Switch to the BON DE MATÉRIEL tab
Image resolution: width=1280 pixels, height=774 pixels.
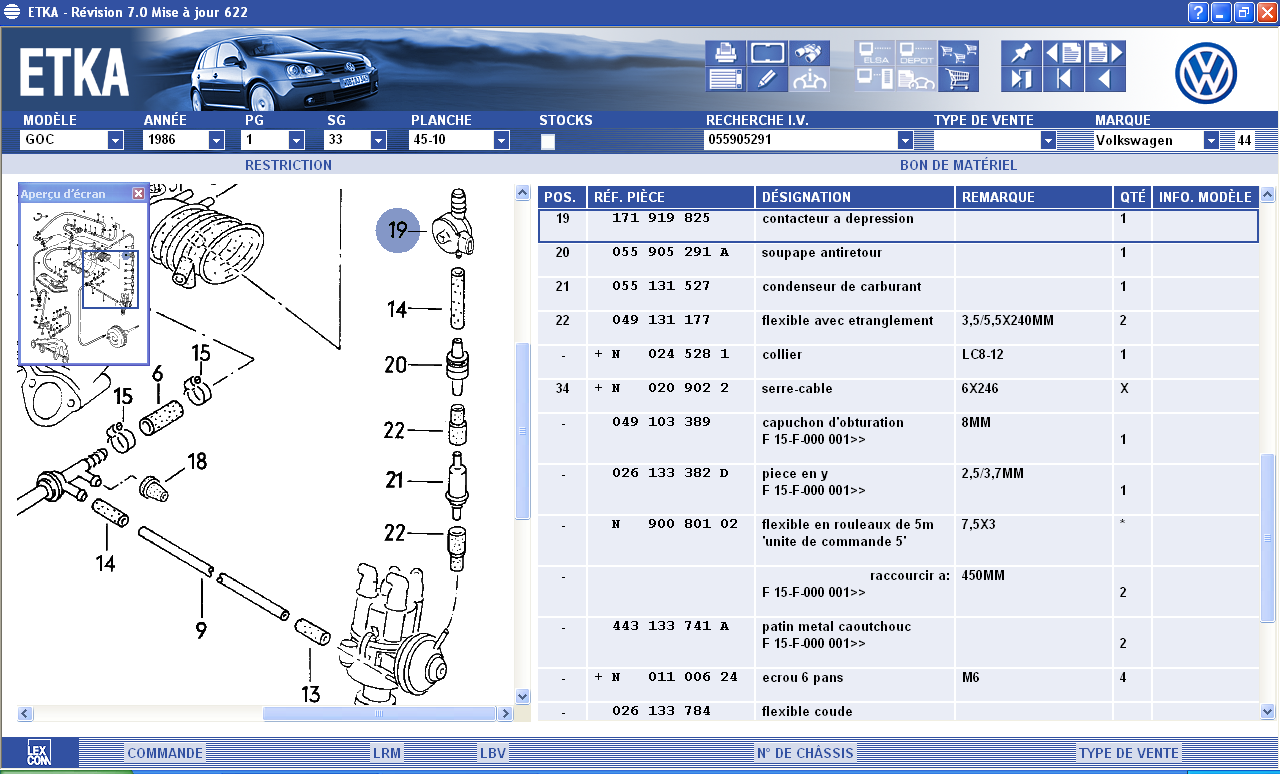click(958, 165)
